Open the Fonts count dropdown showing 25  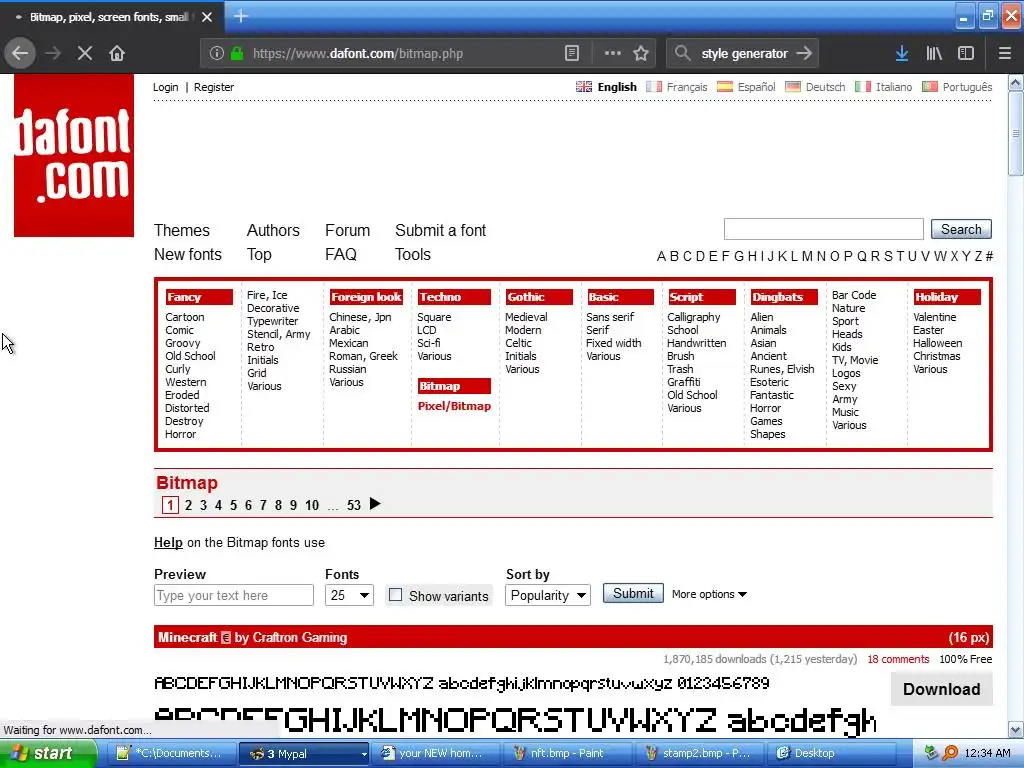(349, 596)
